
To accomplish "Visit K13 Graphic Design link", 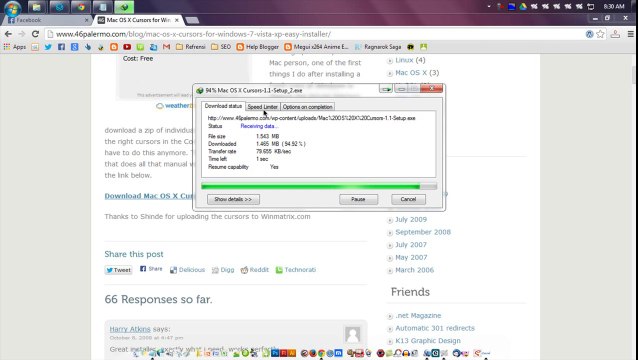I will pos(428,340).
